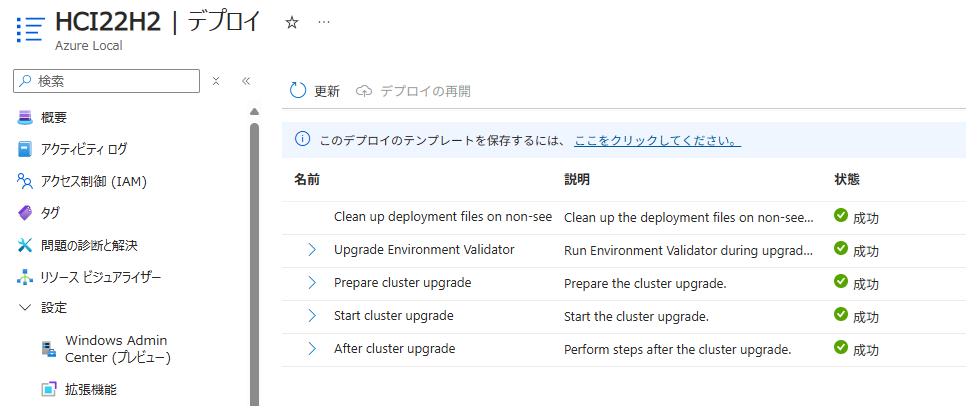Click the search magnifier icon
Image resolution: width=966 pixels, height=406 pixels.
tap(25, 81)
